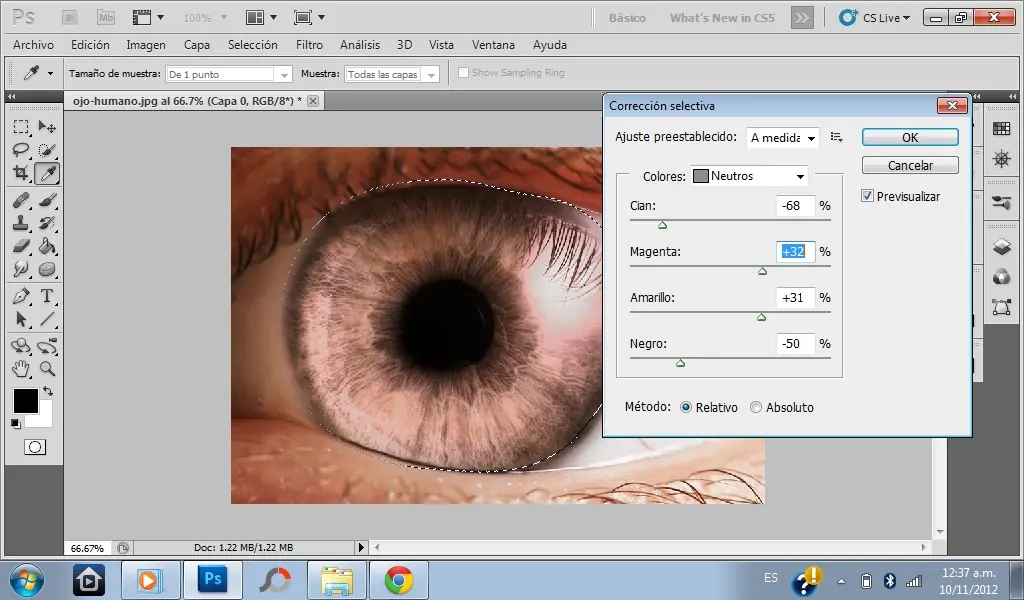This screenshot has height=600, width=1024.
Task: Open the Imagen menu
Action: click(146, 44)
